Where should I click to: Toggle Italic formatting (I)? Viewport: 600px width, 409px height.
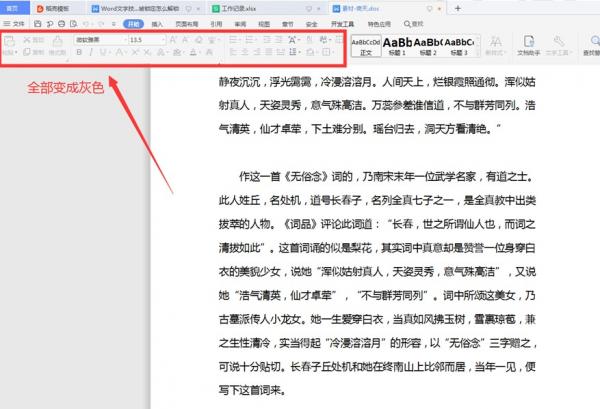(x=91, y=52)
